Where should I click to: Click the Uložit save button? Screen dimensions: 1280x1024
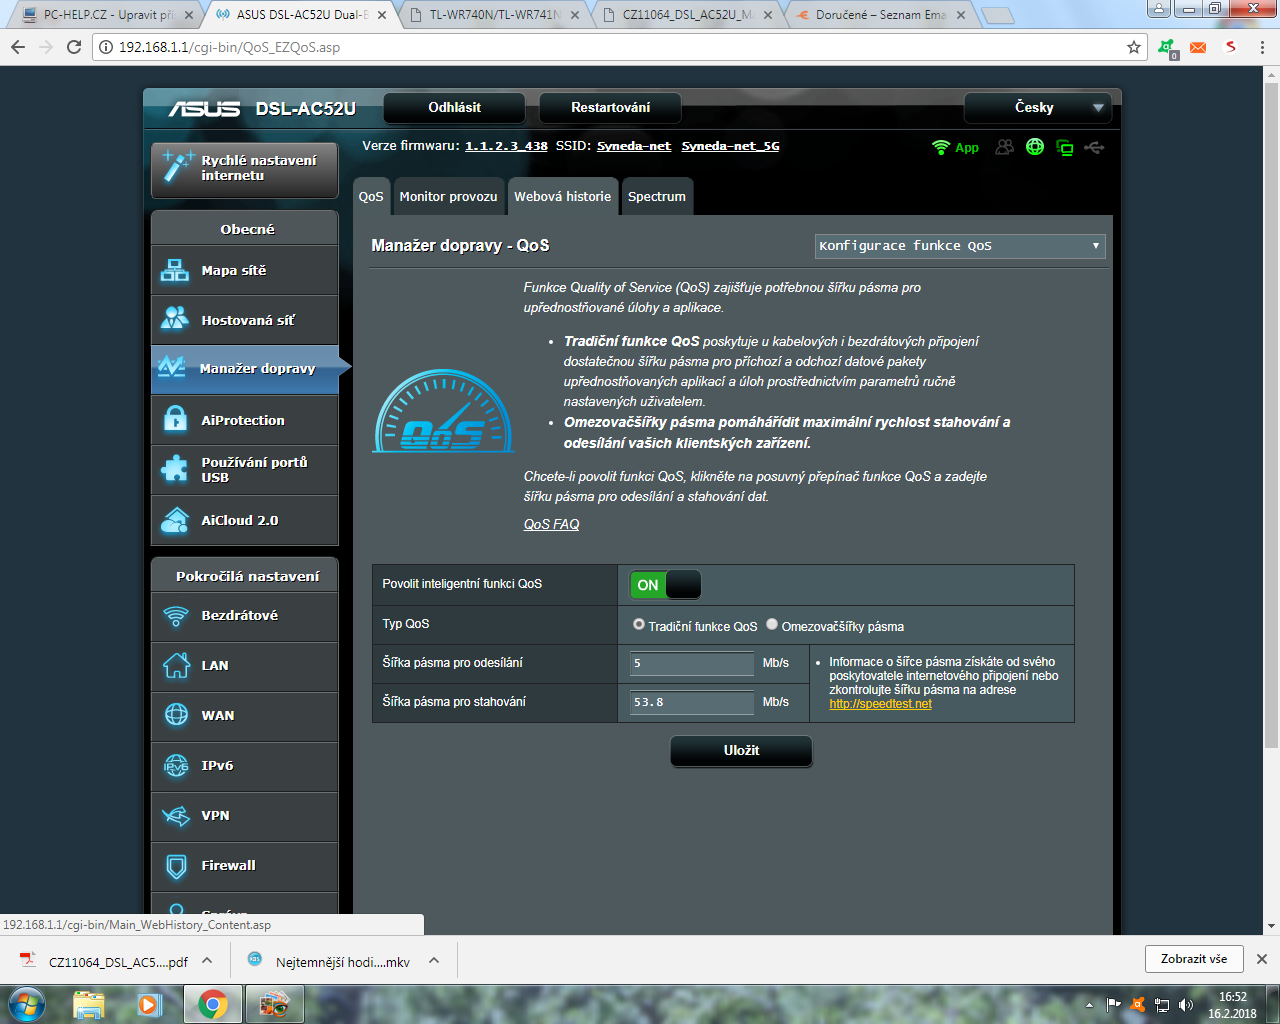(x=741, y=751)
